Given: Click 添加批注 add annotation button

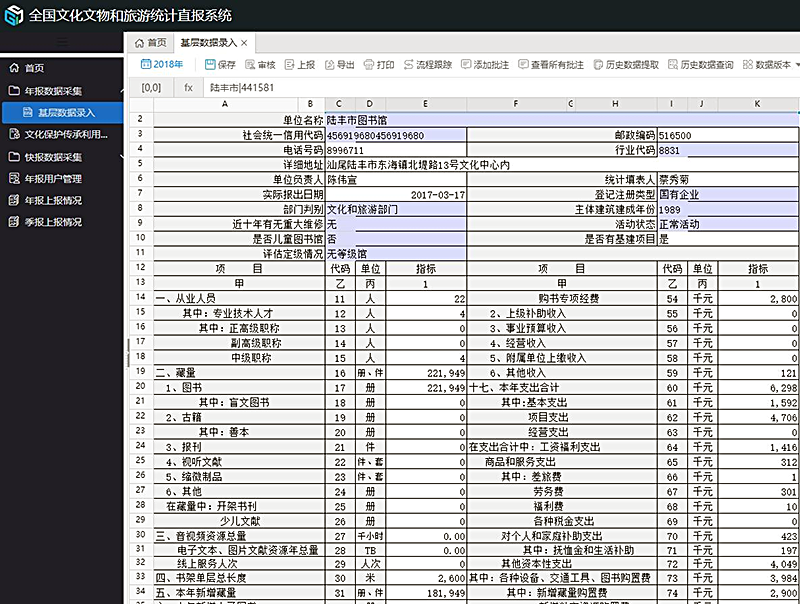Looking at the screenshot, I should pyautogui.click(x=485, y=64).
